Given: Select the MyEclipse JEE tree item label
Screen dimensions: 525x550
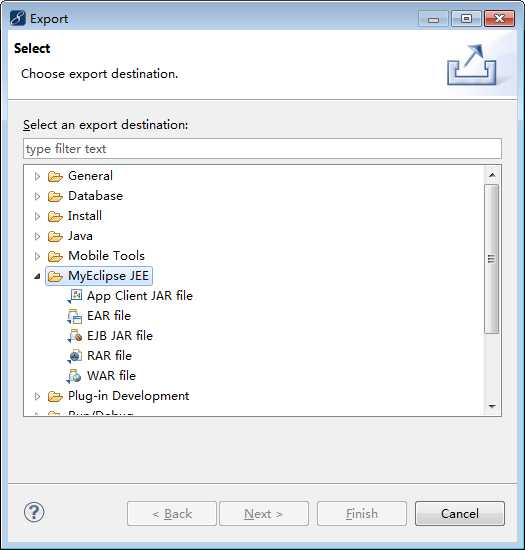Looking at the screenshot, I should point(108,276).
